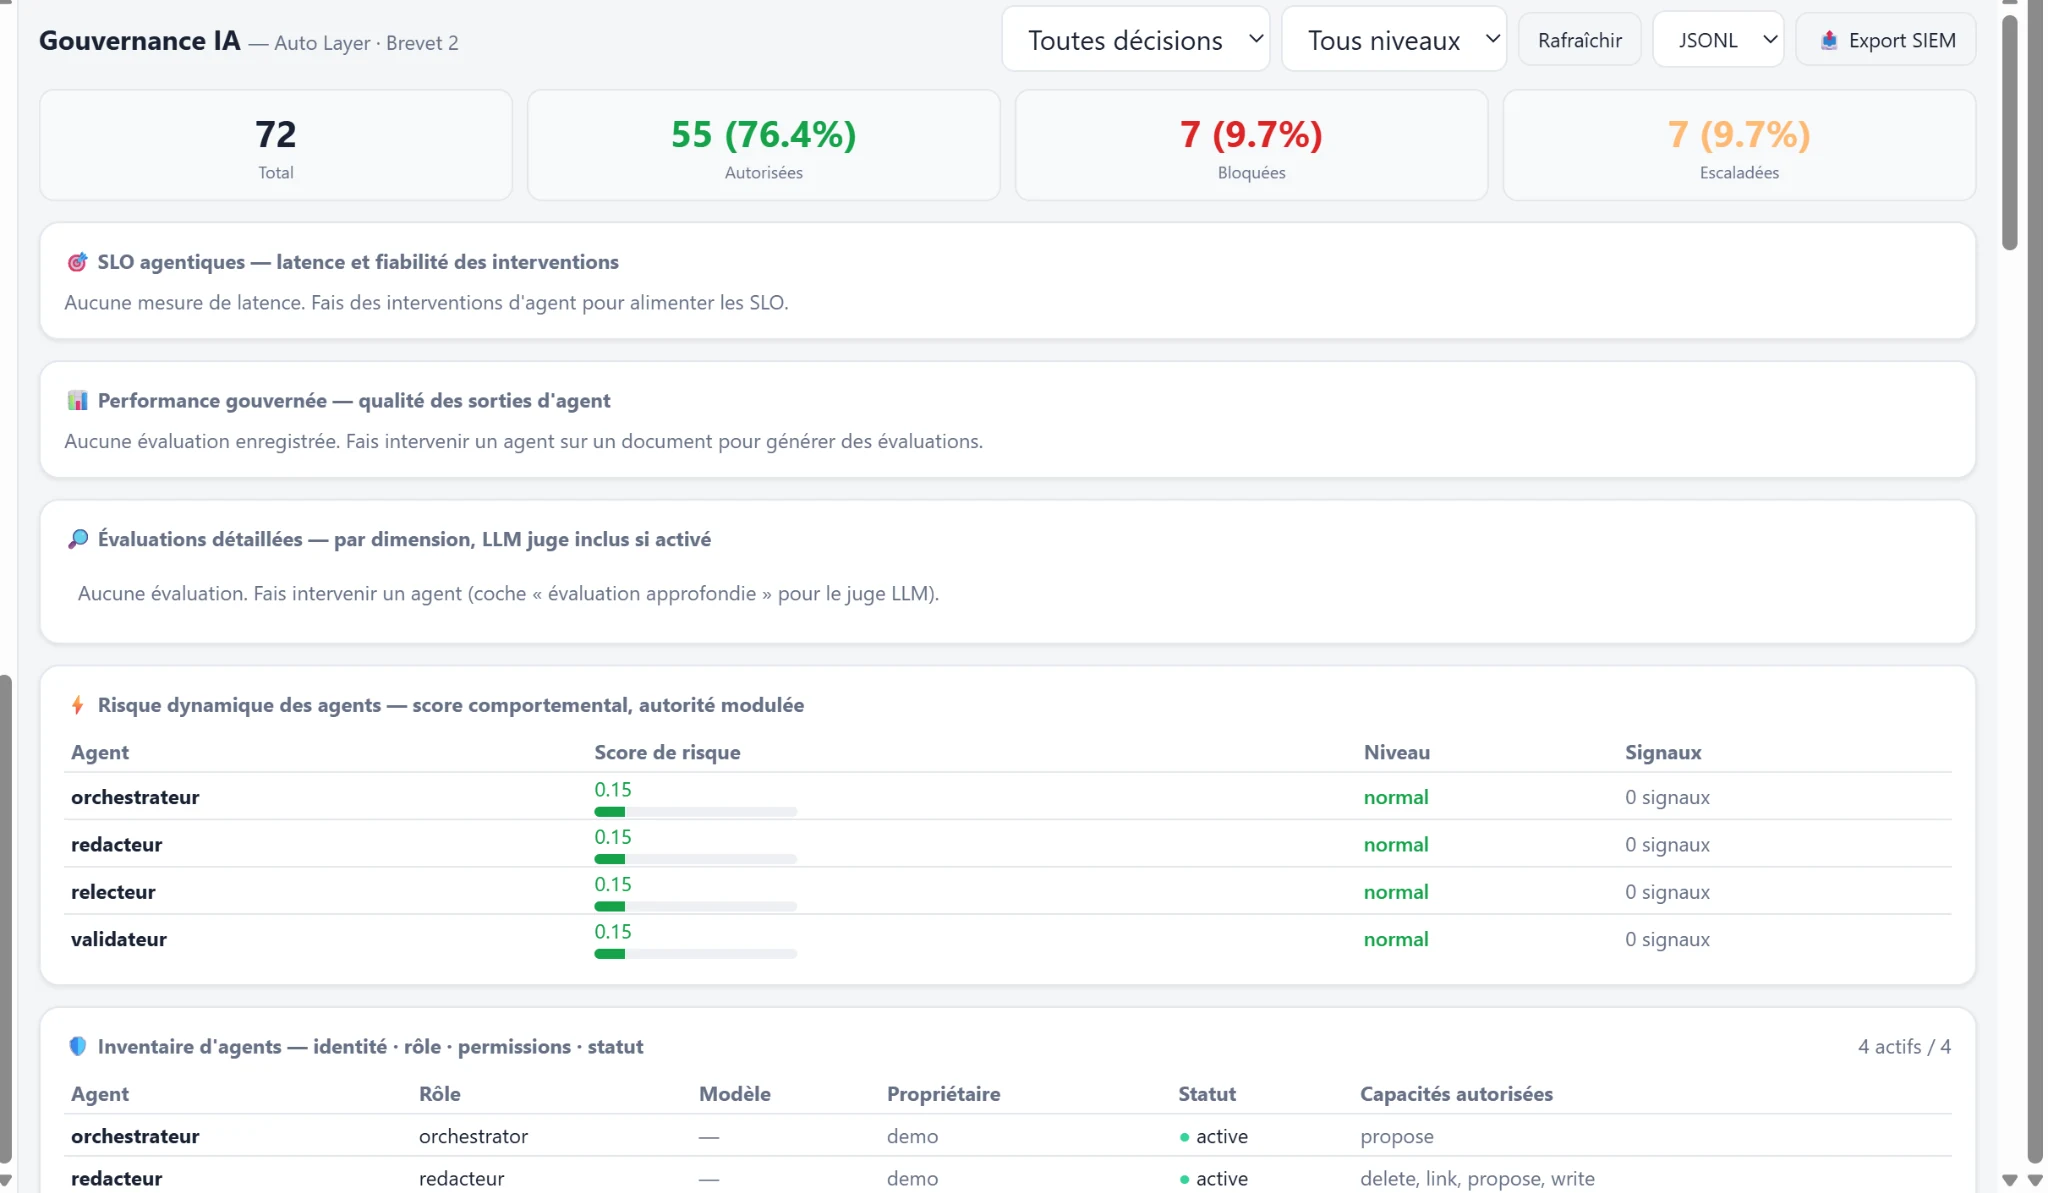Image resolution: width=2048 pixels, height=1193 pixels.
Task: Click active status for orchestrateur
Action: pyautogui.click(x=1213, y=1137)
